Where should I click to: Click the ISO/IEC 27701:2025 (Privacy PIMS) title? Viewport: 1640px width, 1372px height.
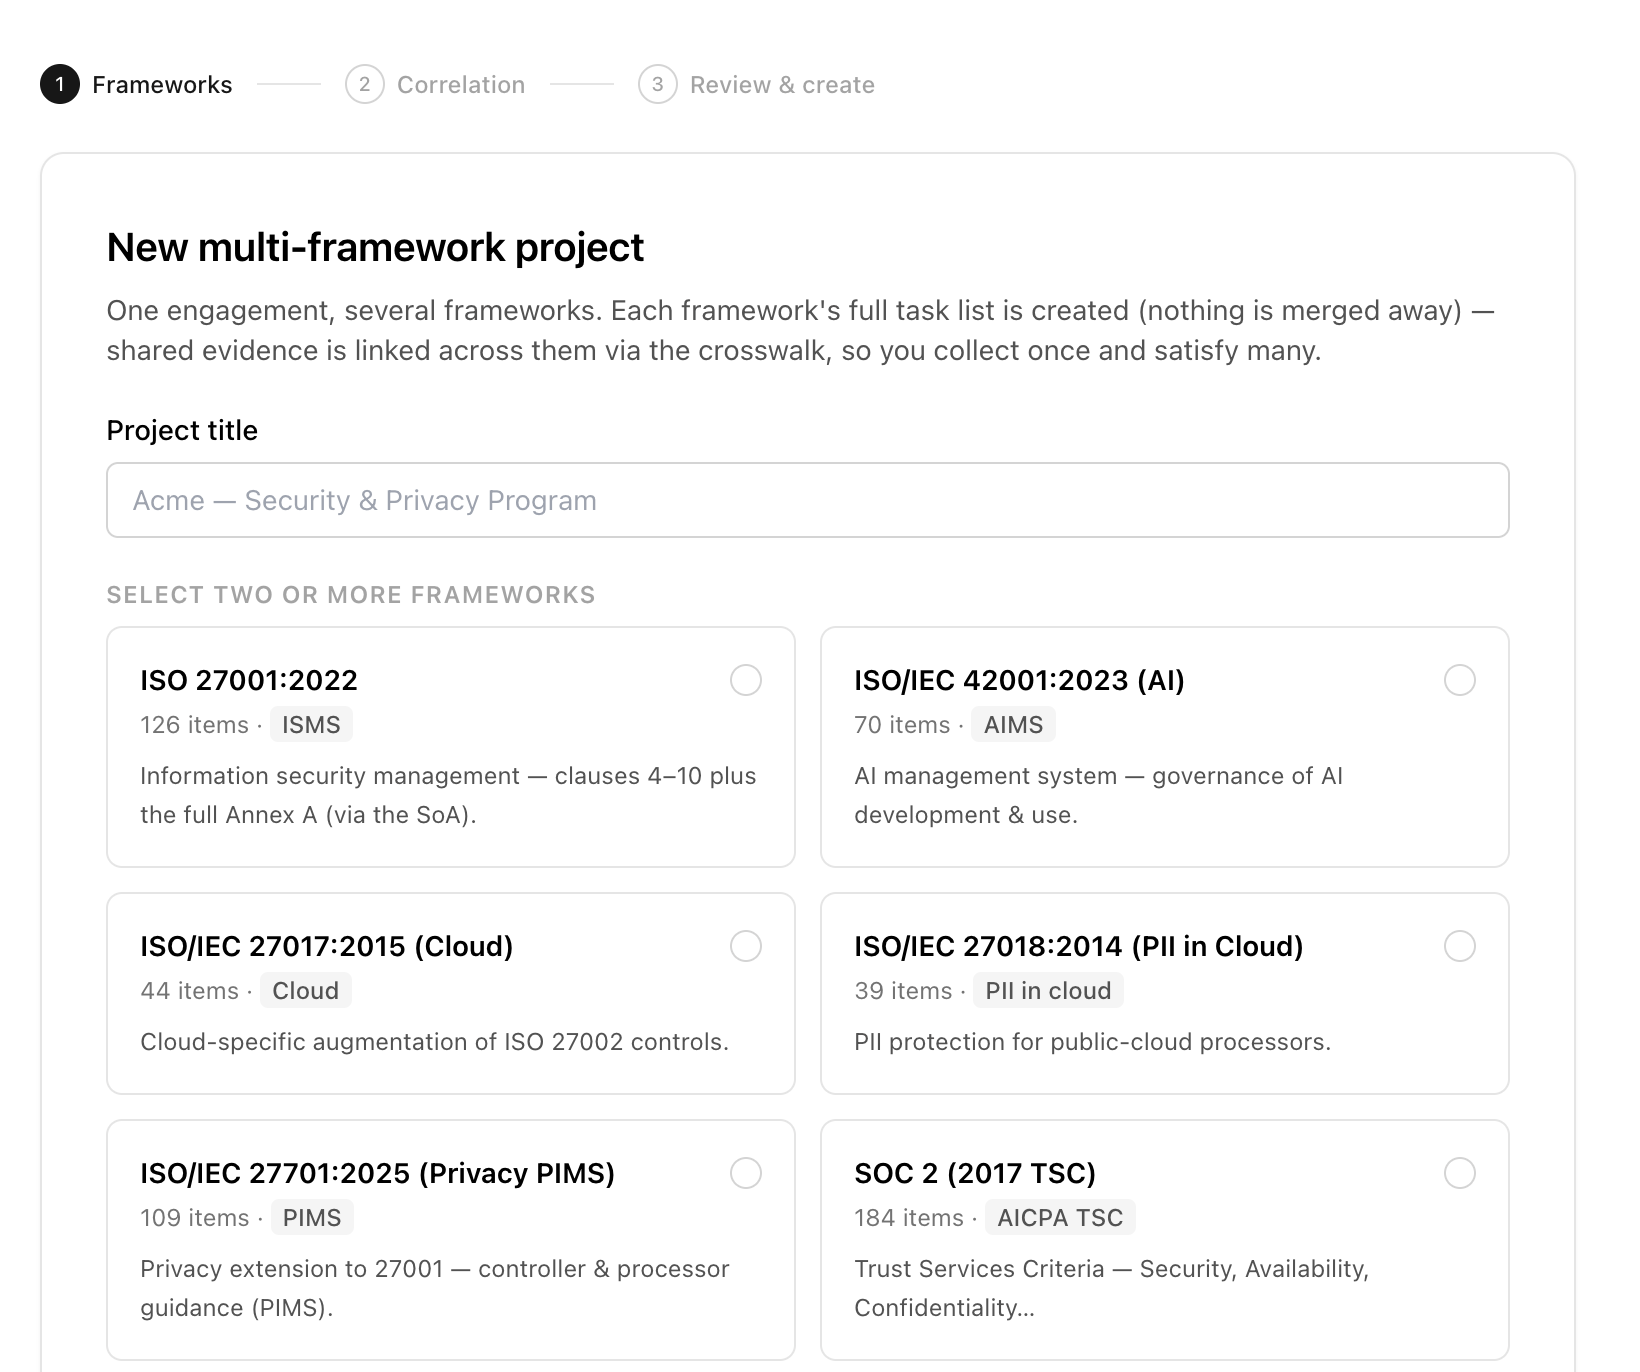[378, 1173]
